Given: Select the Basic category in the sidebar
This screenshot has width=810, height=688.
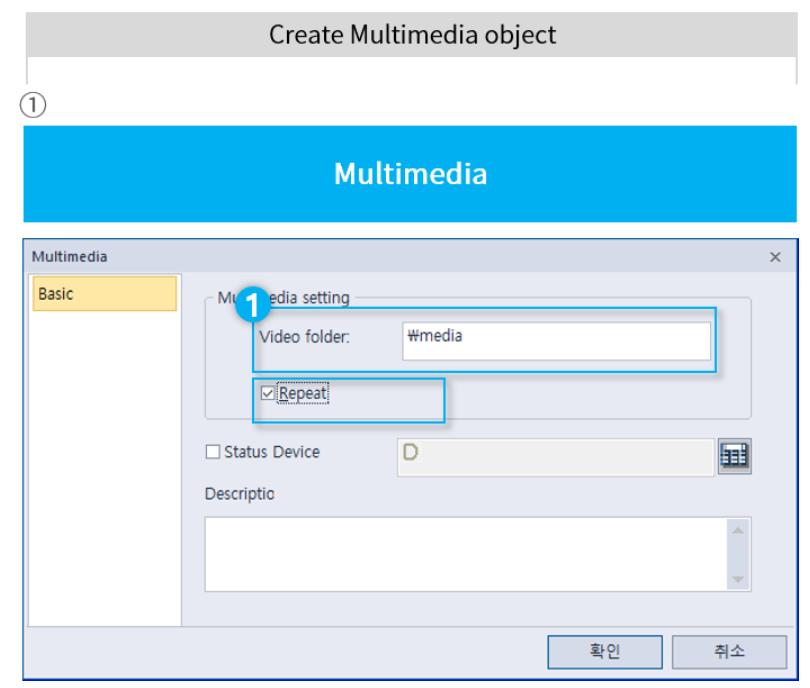Looking at the screenshot, I should 104,293.
